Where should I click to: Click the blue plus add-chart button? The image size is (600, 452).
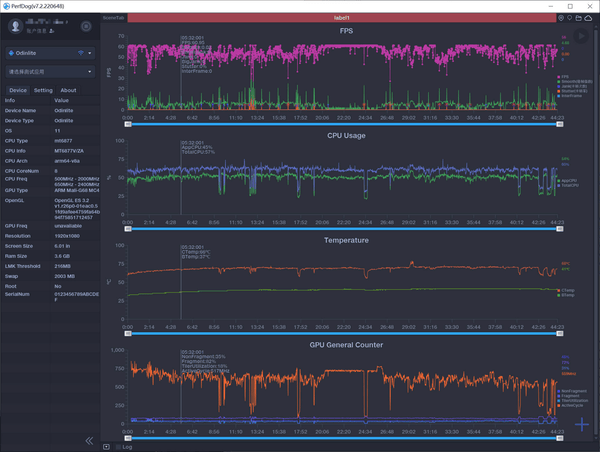click(x=583, y=424)
